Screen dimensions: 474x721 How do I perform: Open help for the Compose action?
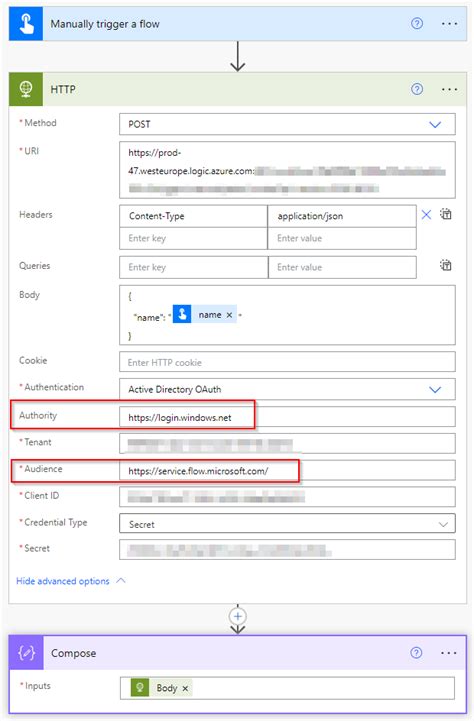tap(416, 653)
